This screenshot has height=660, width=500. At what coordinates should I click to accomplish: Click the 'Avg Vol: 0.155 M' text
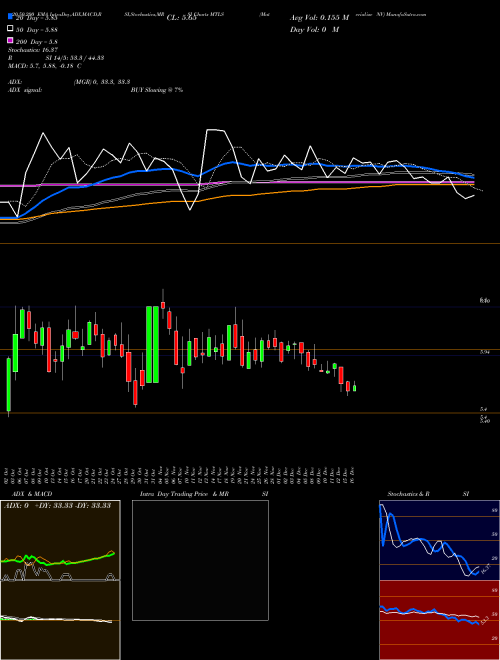pyautogui.click(x=319, y=18)
